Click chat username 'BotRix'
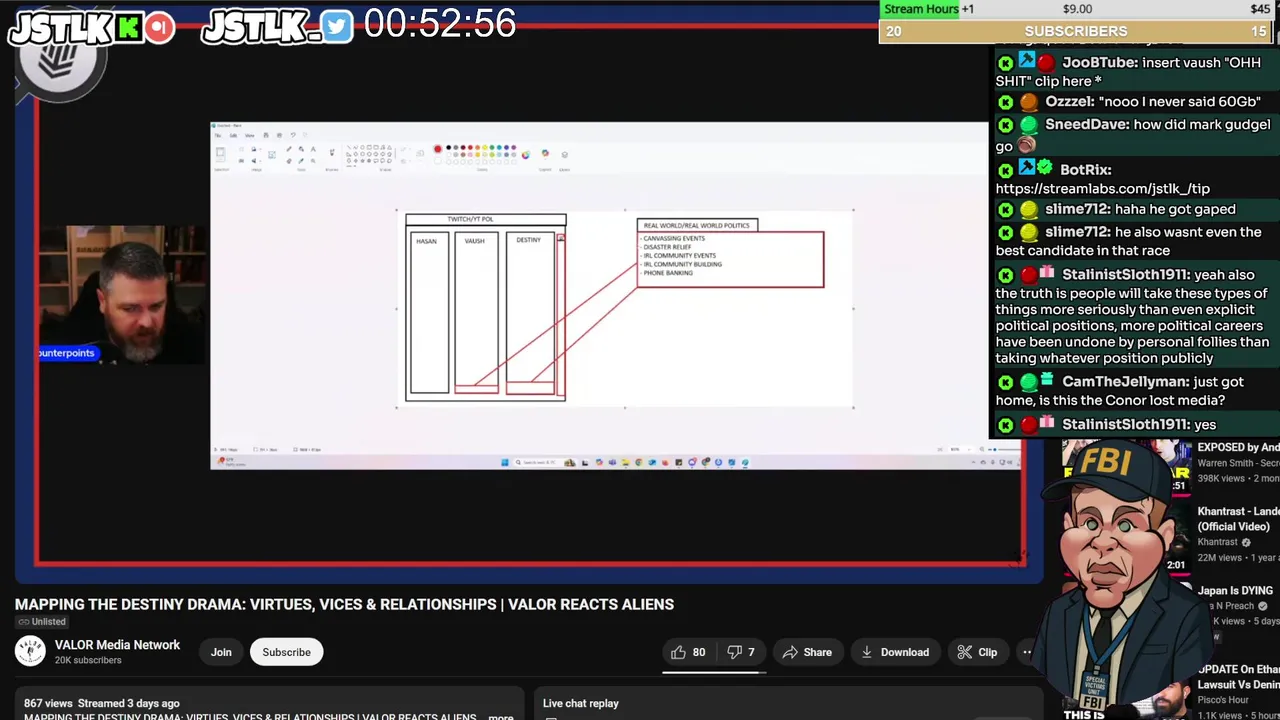Viewport: 1280px width, 720px height. click(x=1085, y=170)
